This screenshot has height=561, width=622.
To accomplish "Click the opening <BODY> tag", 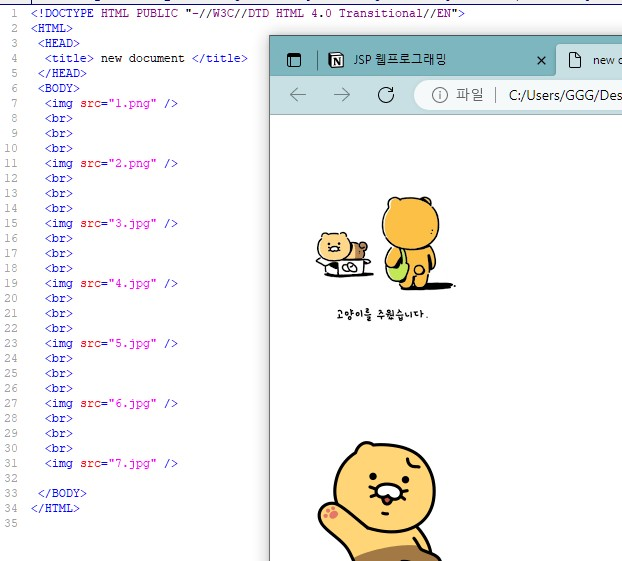I will click(59, 88).
